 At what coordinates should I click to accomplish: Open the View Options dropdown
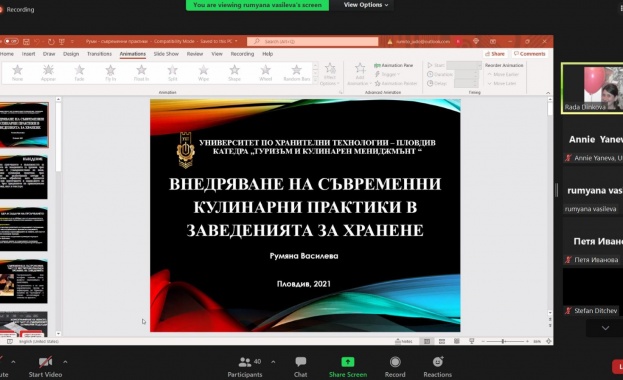pos(366,5)
